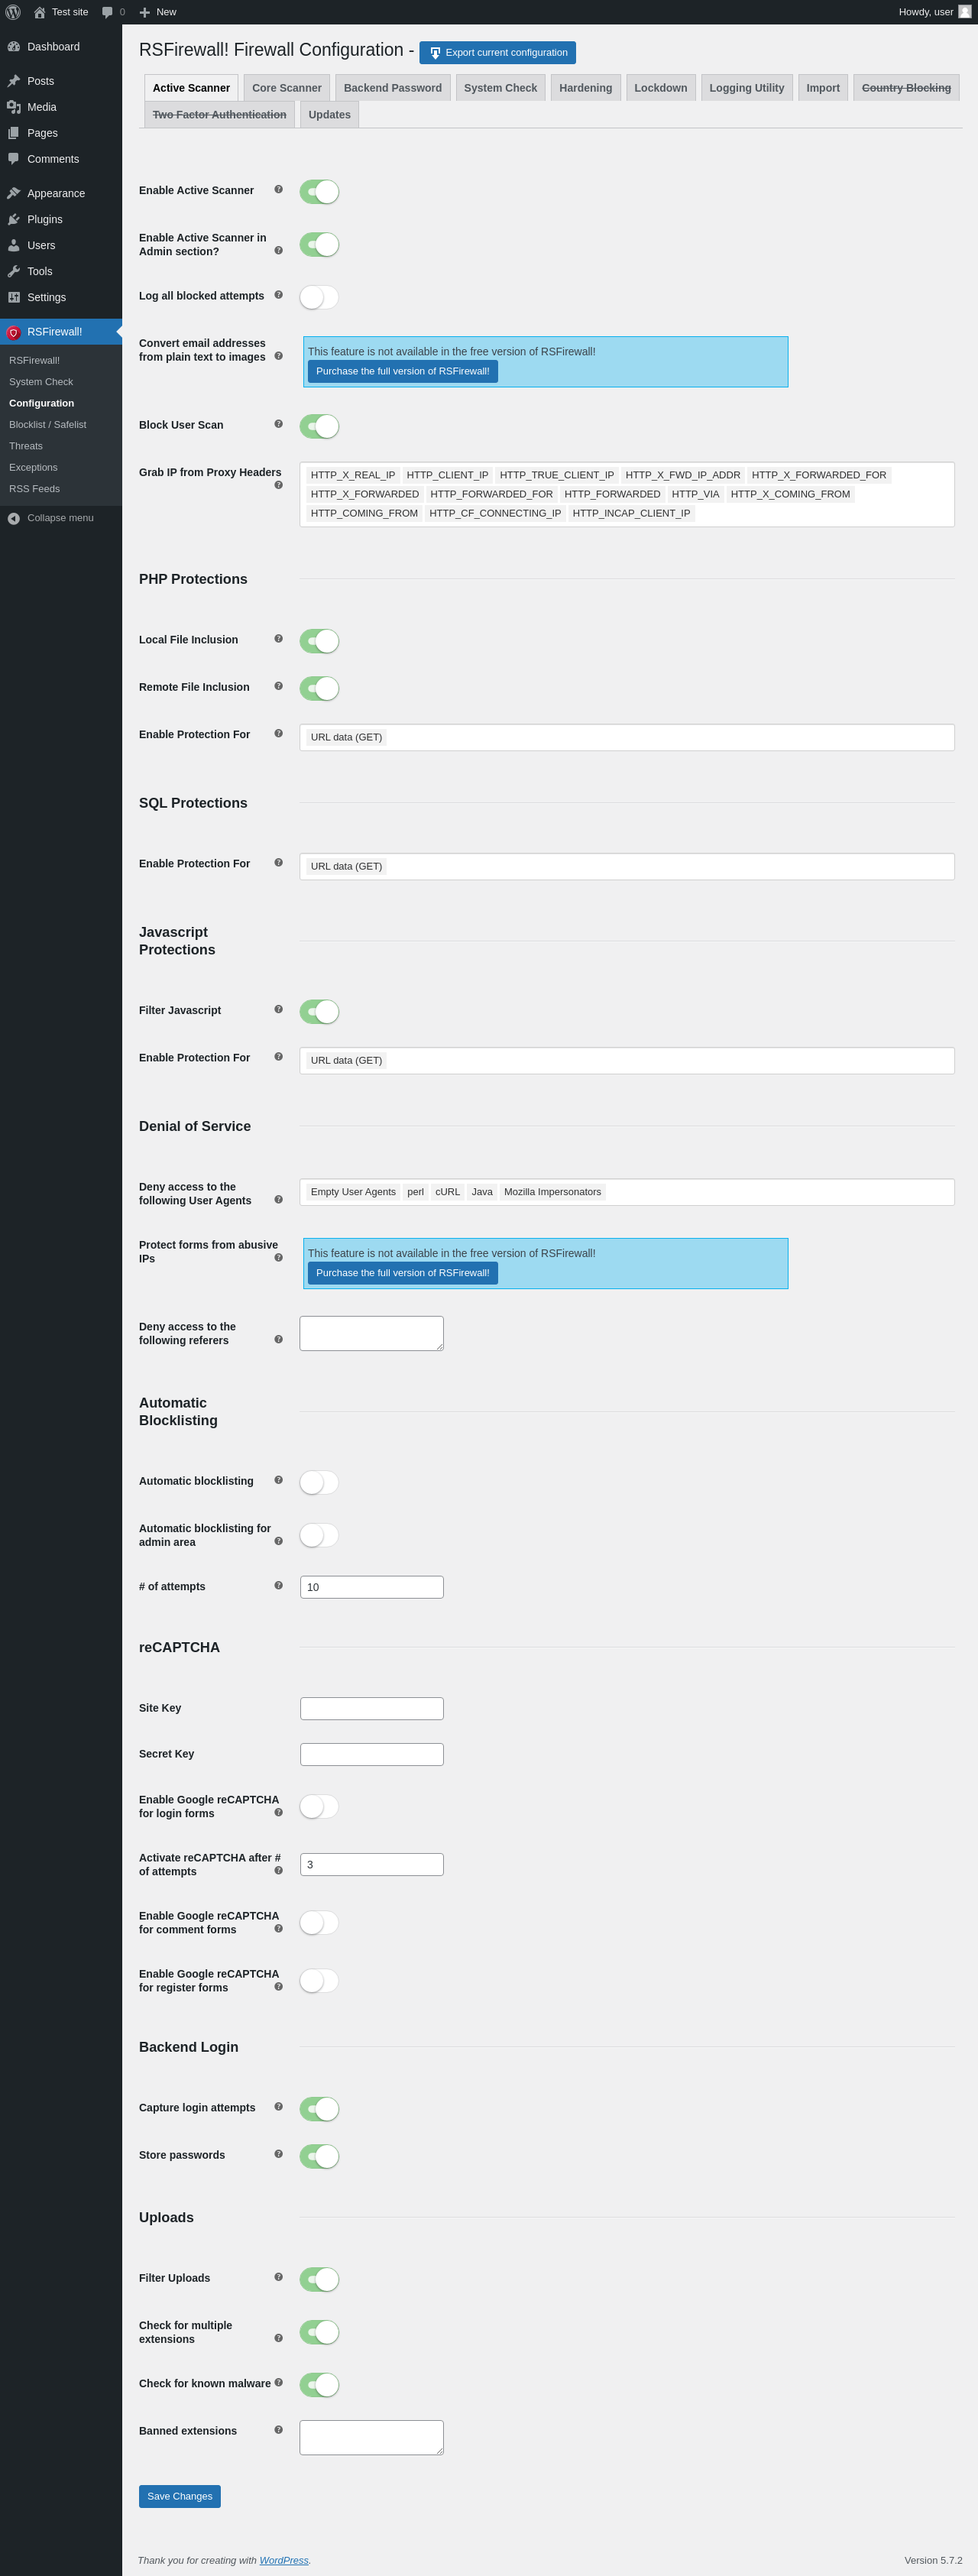This screenshot has width=978, height=2576.
Task: Click Purchase full version under Convert email addresses
Action: point(402,371)
